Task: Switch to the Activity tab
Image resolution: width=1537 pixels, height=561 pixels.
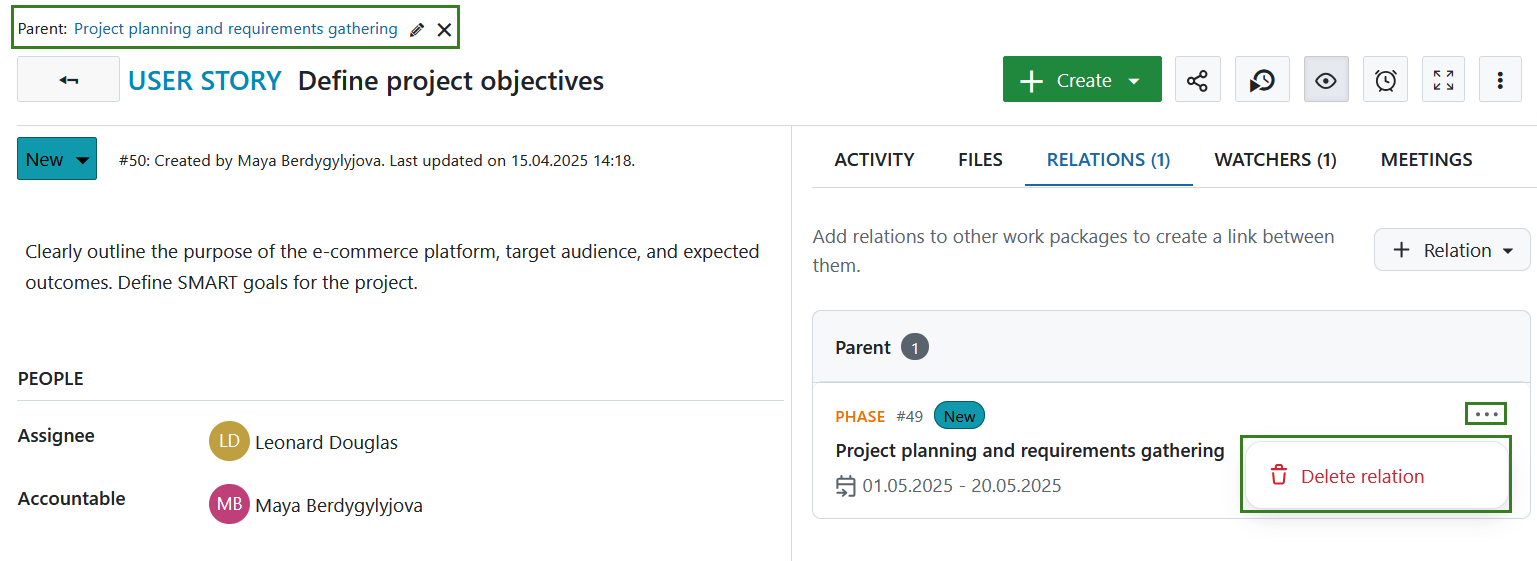Action: pos(874,160)
